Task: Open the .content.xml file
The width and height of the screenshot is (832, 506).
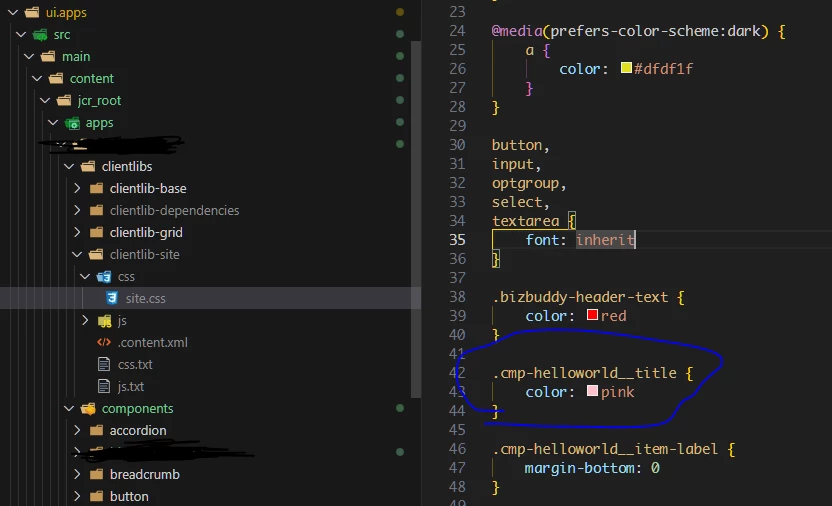Action: pyautogui.click(x=153, y=342)
